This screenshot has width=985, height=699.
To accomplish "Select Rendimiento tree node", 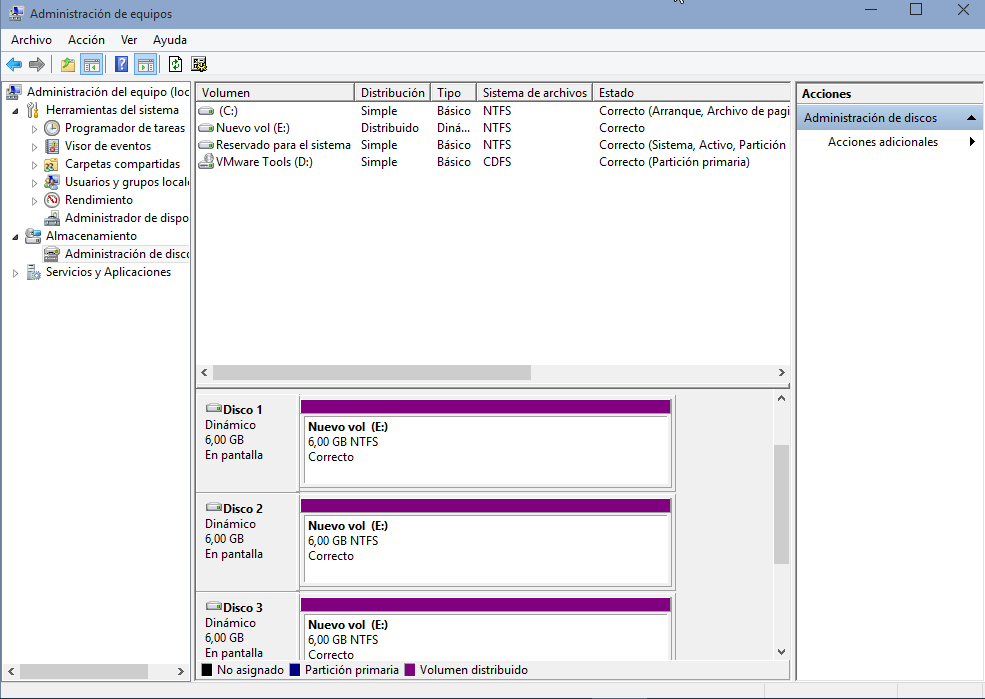I will tap(99, 200).
